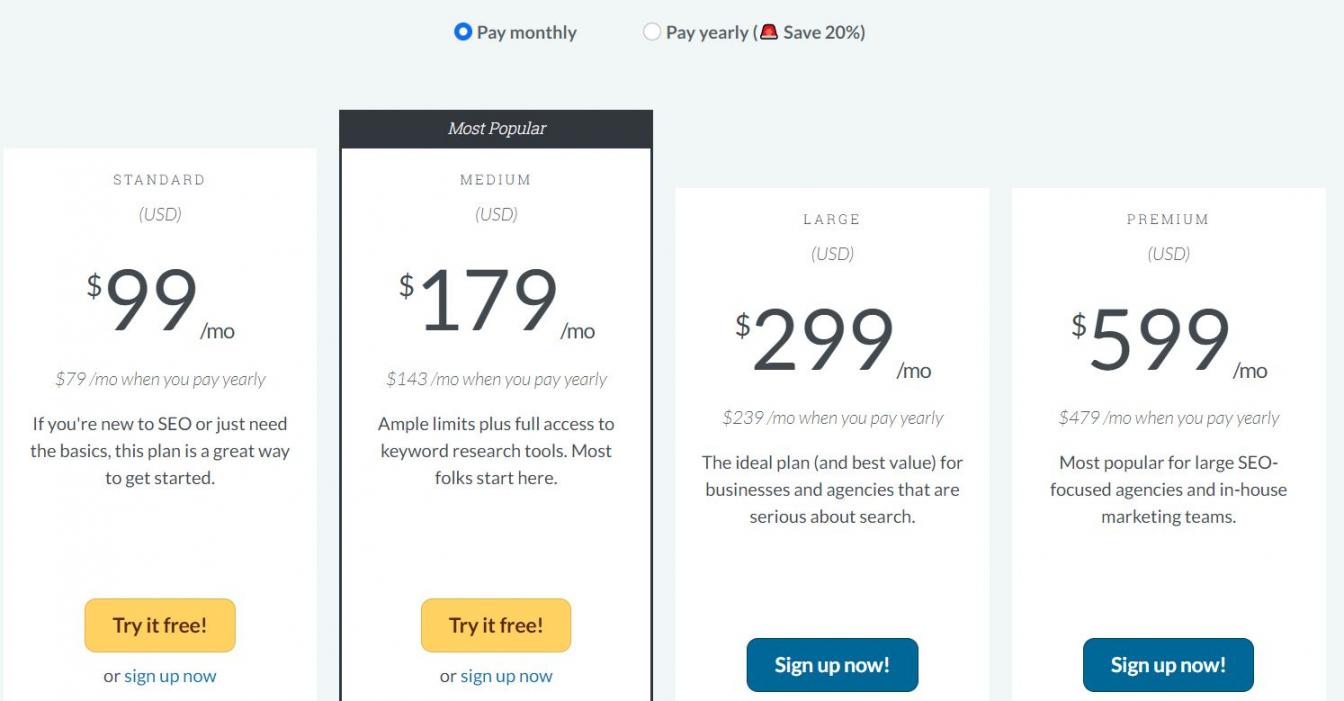Screen dimensions: 1344x701
Task: Click the $479 /mo yearly price note
Action: (x=1168, y=418)
